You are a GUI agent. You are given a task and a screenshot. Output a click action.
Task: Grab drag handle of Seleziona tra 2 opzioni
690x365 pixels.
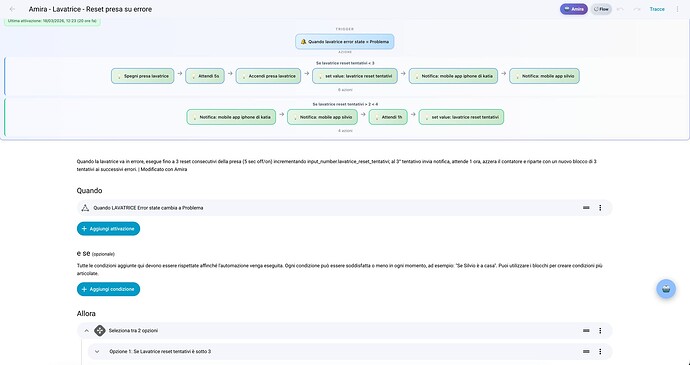586,331
